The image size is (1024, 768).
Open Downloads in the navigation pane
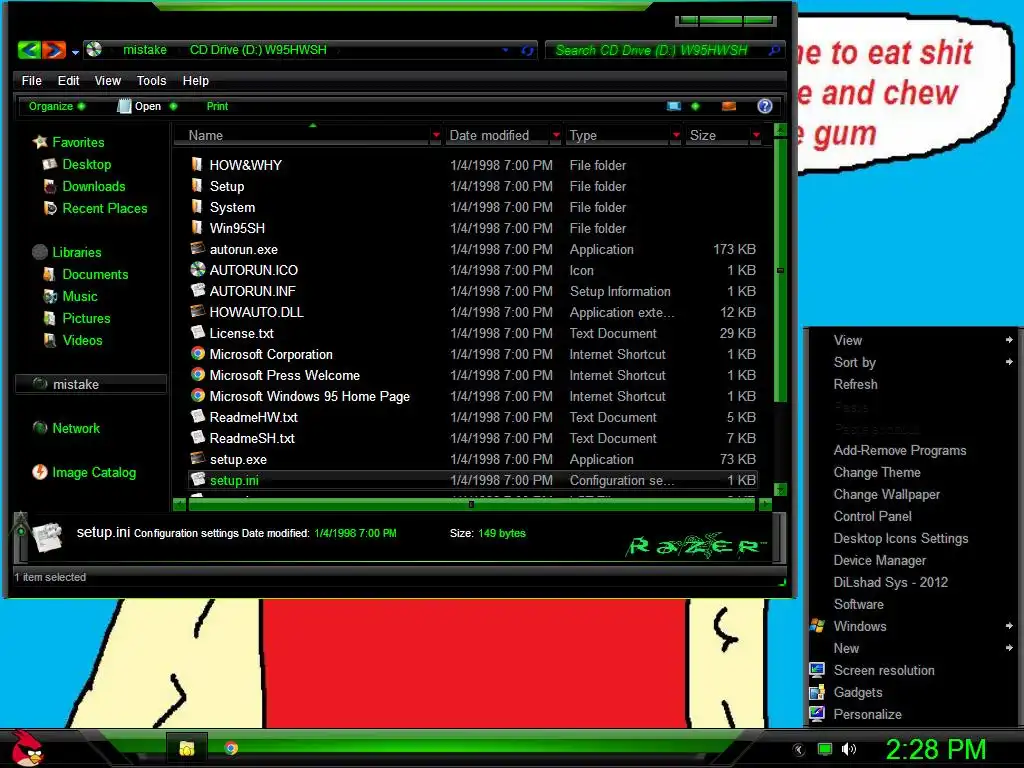93,187
